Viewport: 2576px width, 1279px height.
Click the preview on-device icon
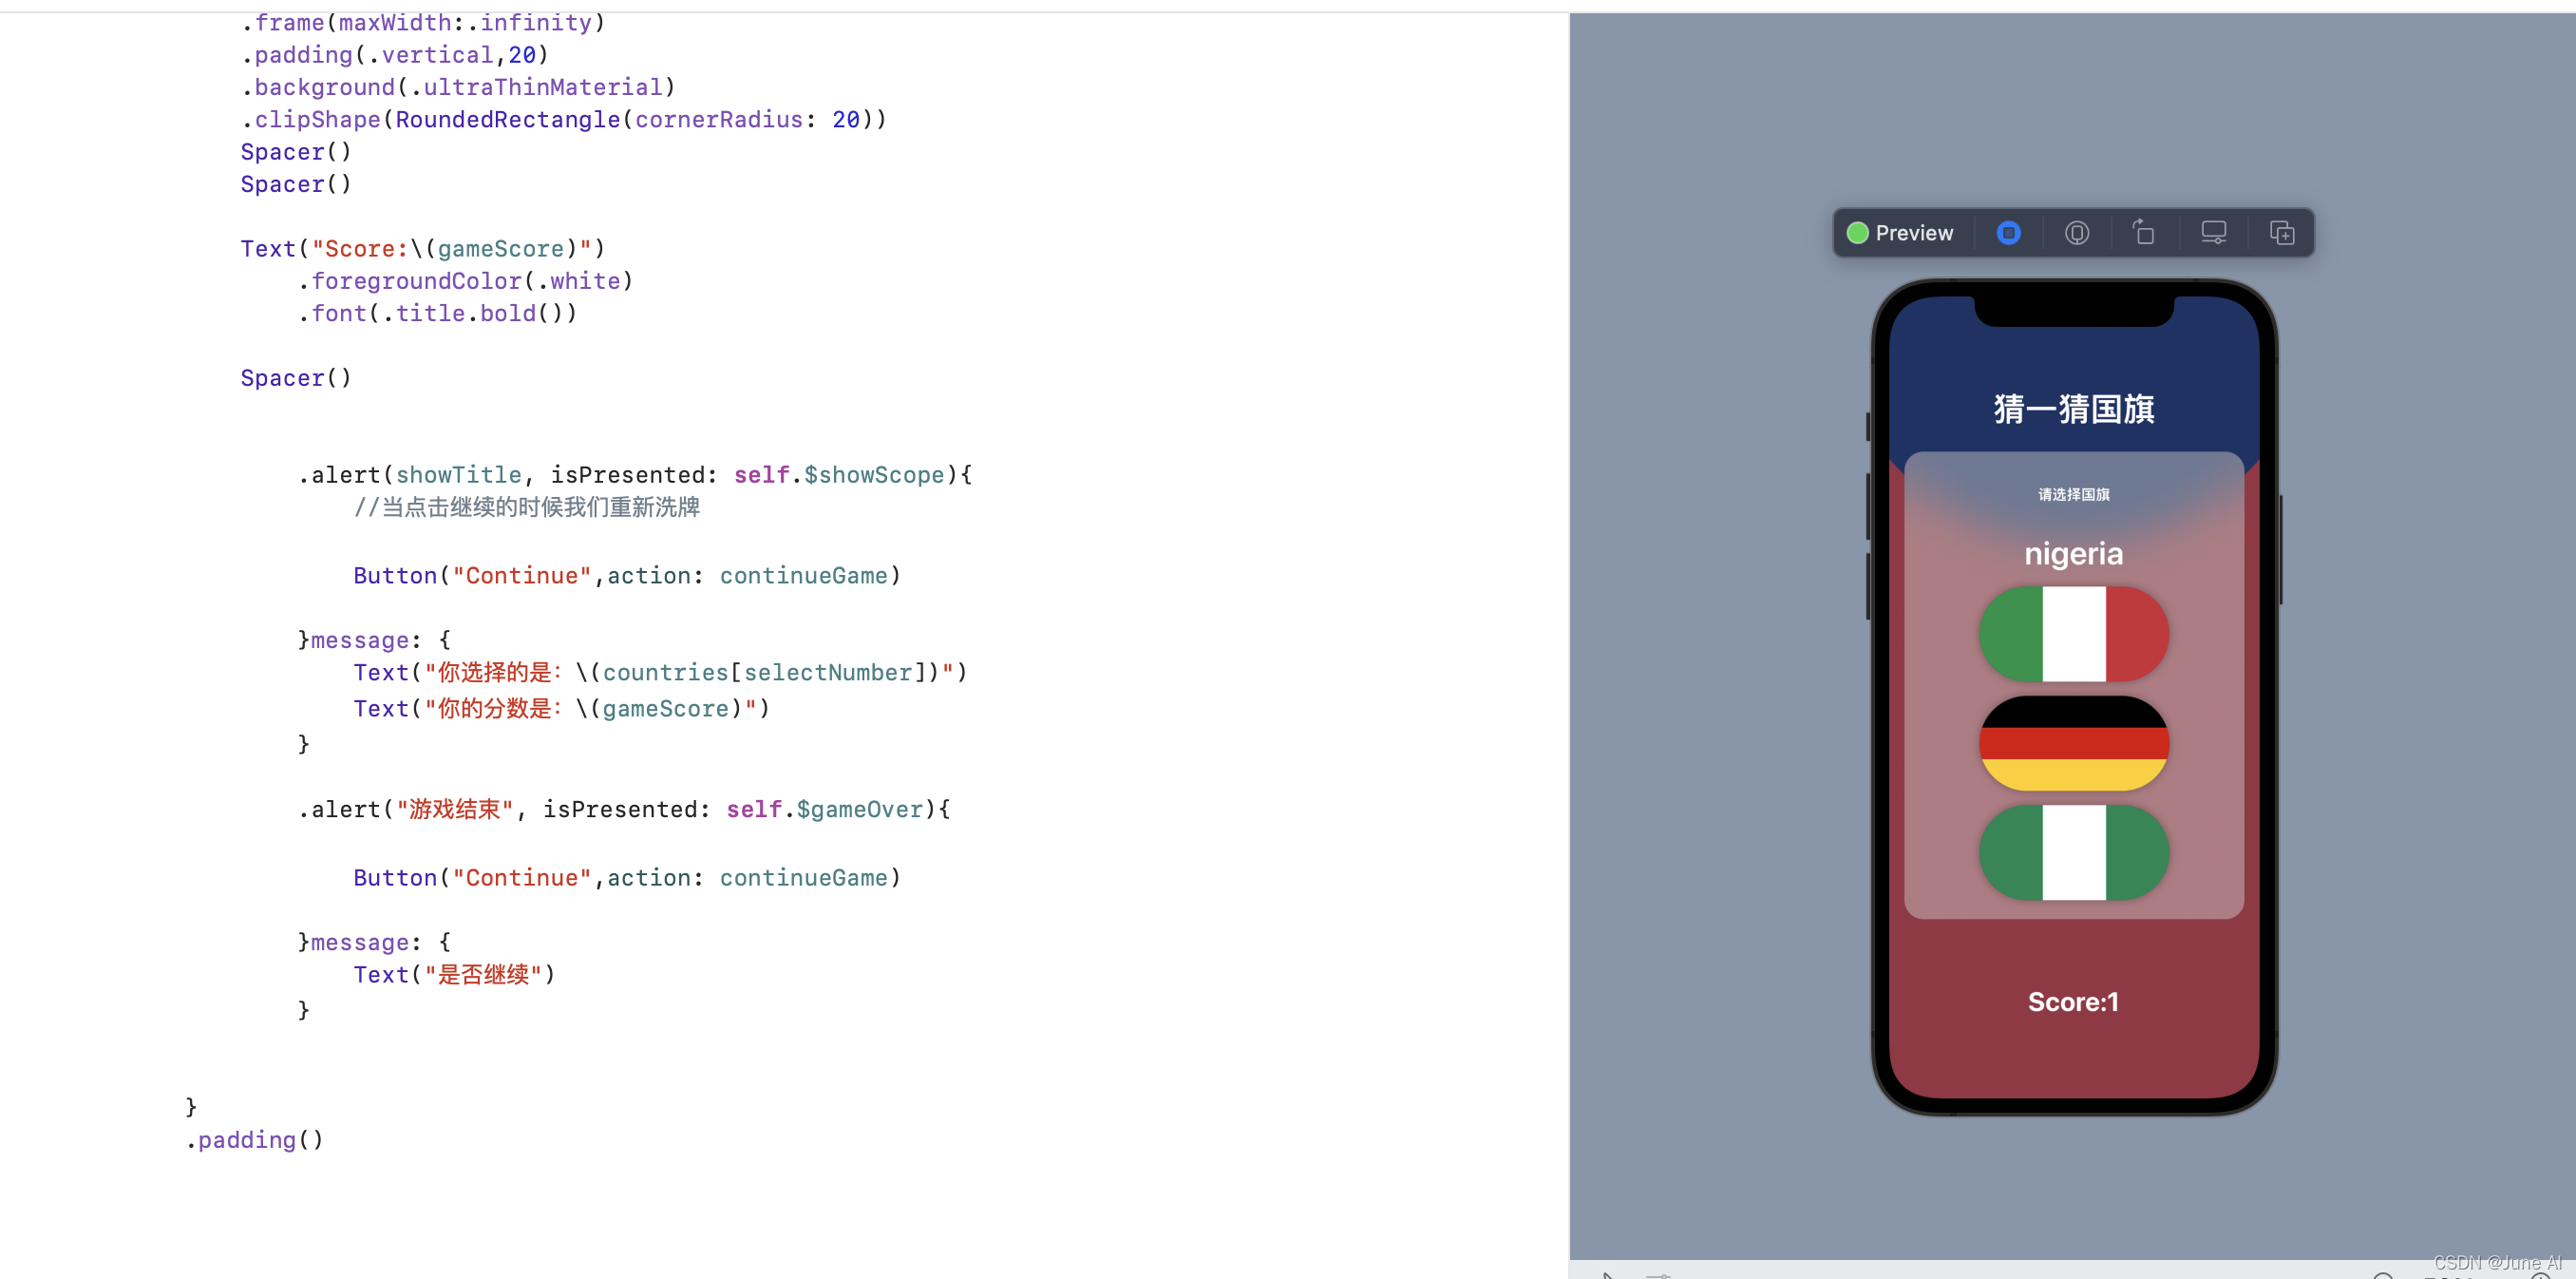[x=2077, y=233]
